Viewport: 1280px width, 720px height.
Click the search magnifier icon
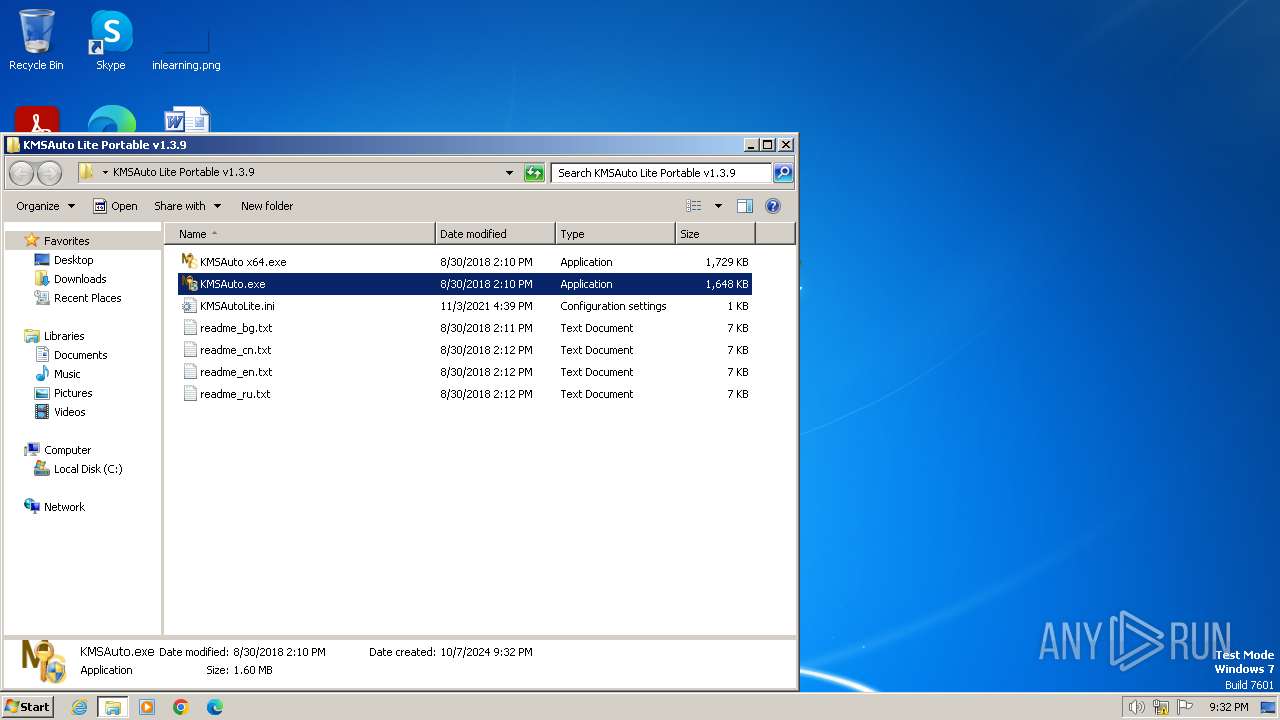coord(783,173)
